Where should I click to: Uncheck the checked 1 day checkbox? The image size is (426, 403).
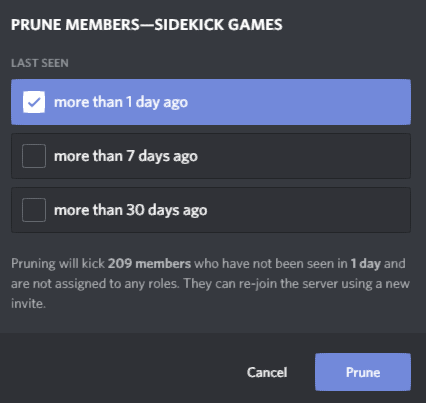[34, 102]
